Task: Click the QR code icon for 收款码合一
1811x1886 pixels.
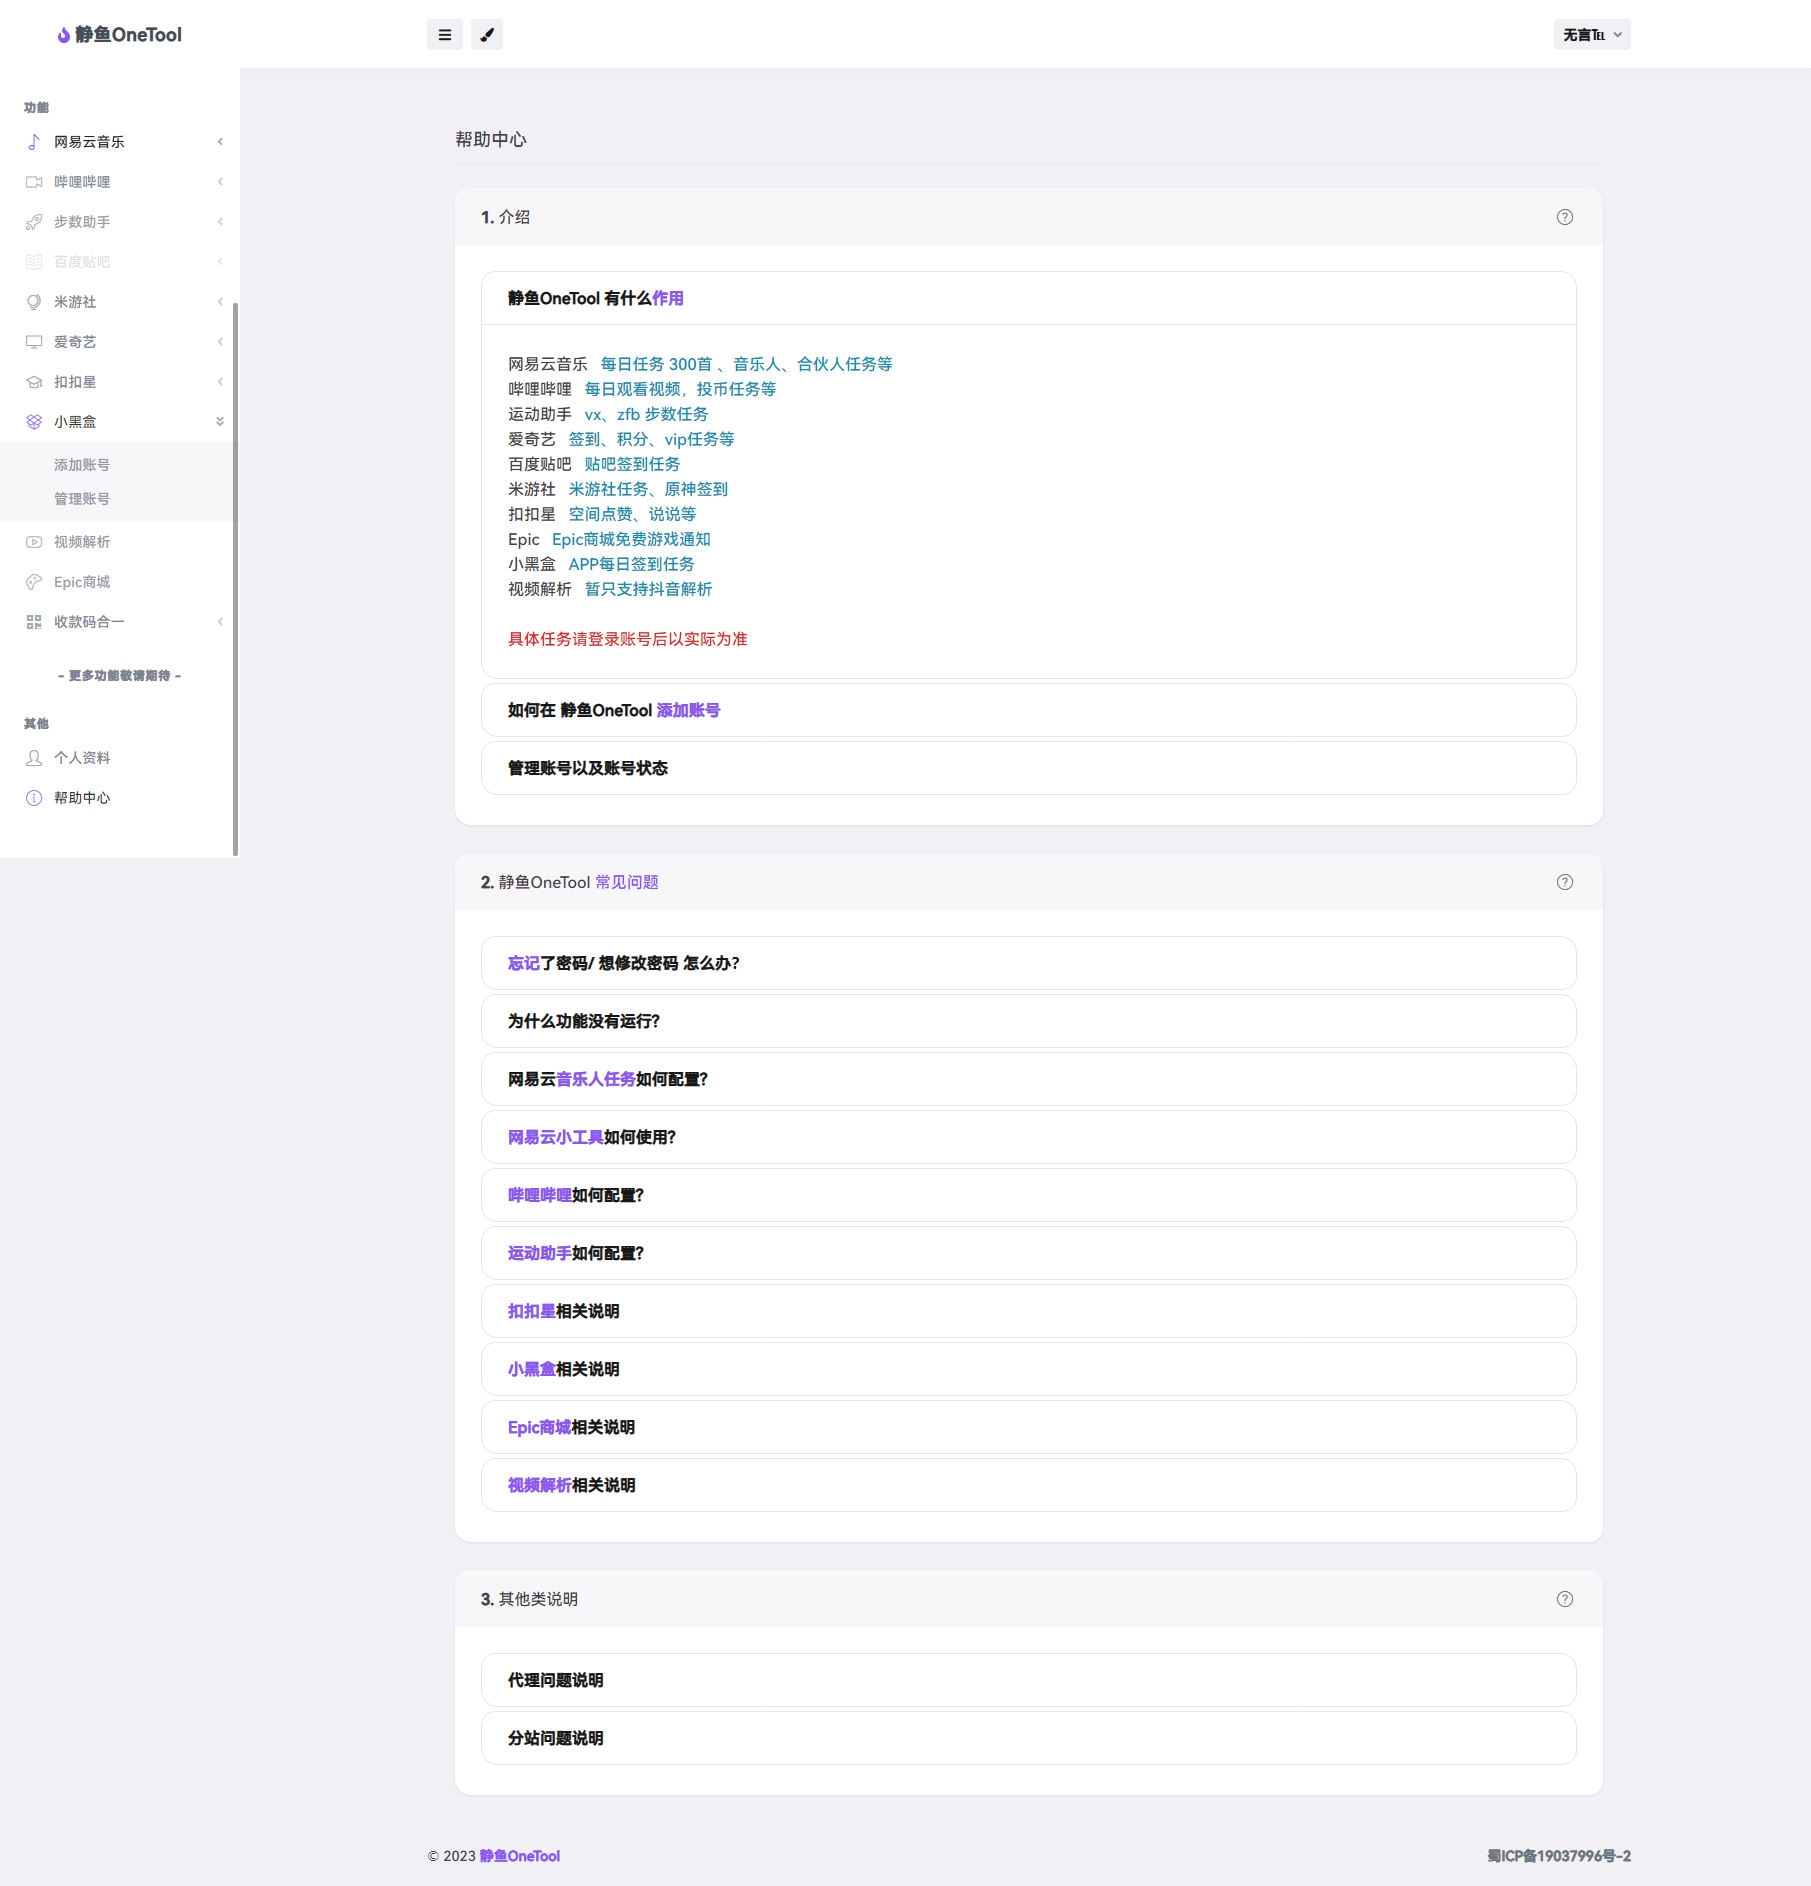Action: pyautogui.click(x=34, y=622)
